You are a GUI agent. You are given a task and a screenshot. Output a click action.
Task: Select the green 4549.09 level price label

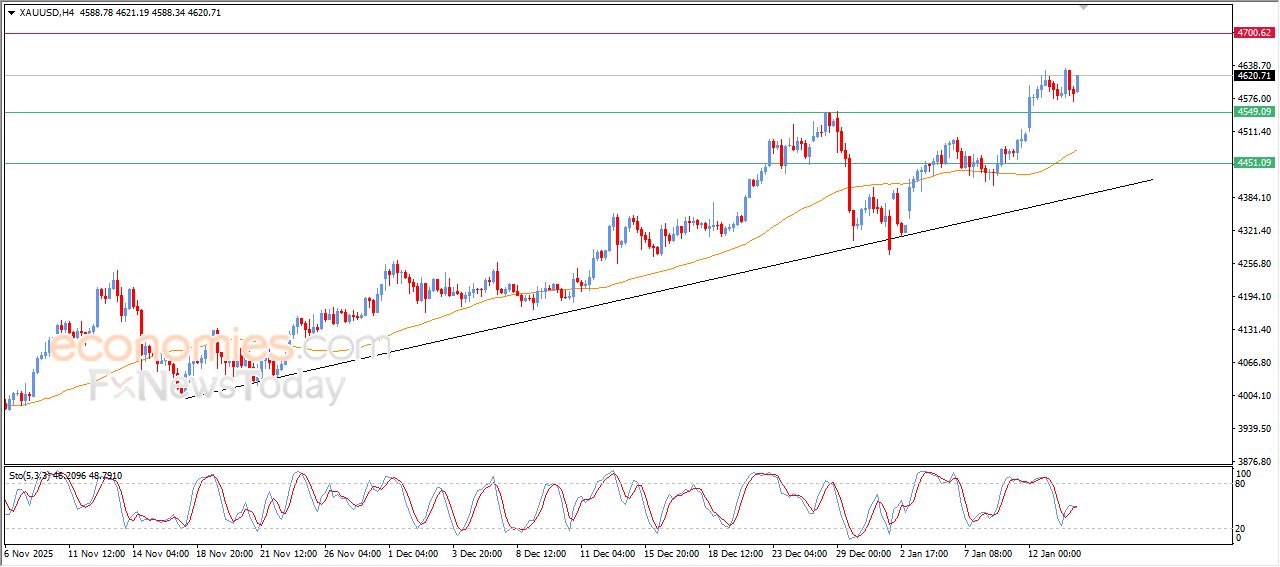coord(1254,112)
